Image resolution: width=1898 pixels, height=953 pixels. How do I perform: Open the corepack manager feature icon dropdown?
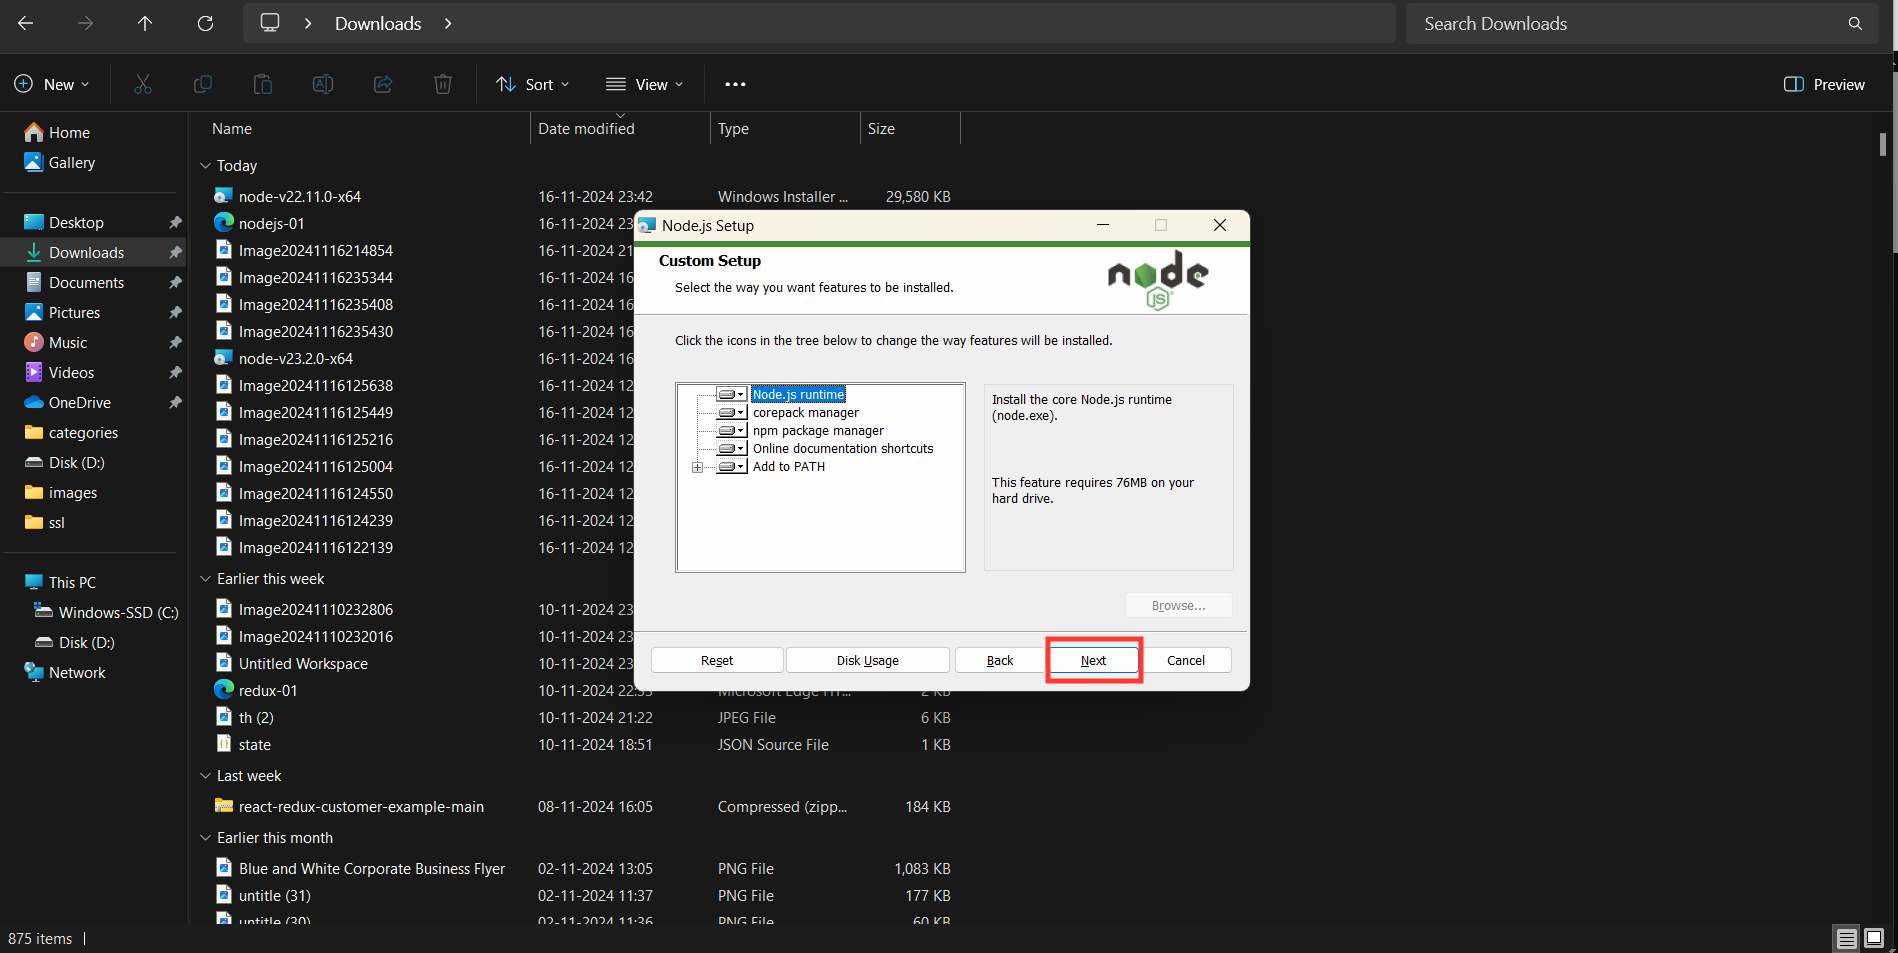point(732,412)
